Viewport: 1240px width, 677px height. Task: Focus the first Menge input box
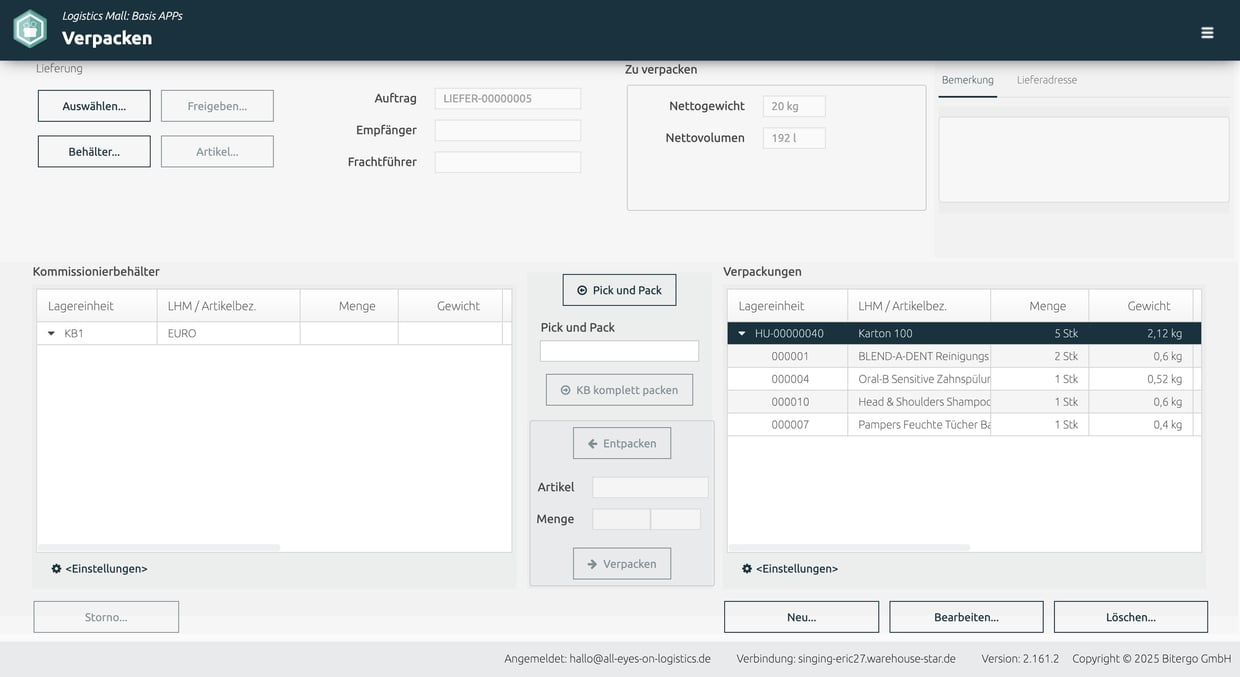pyautogui.click(x=621, y=519)
